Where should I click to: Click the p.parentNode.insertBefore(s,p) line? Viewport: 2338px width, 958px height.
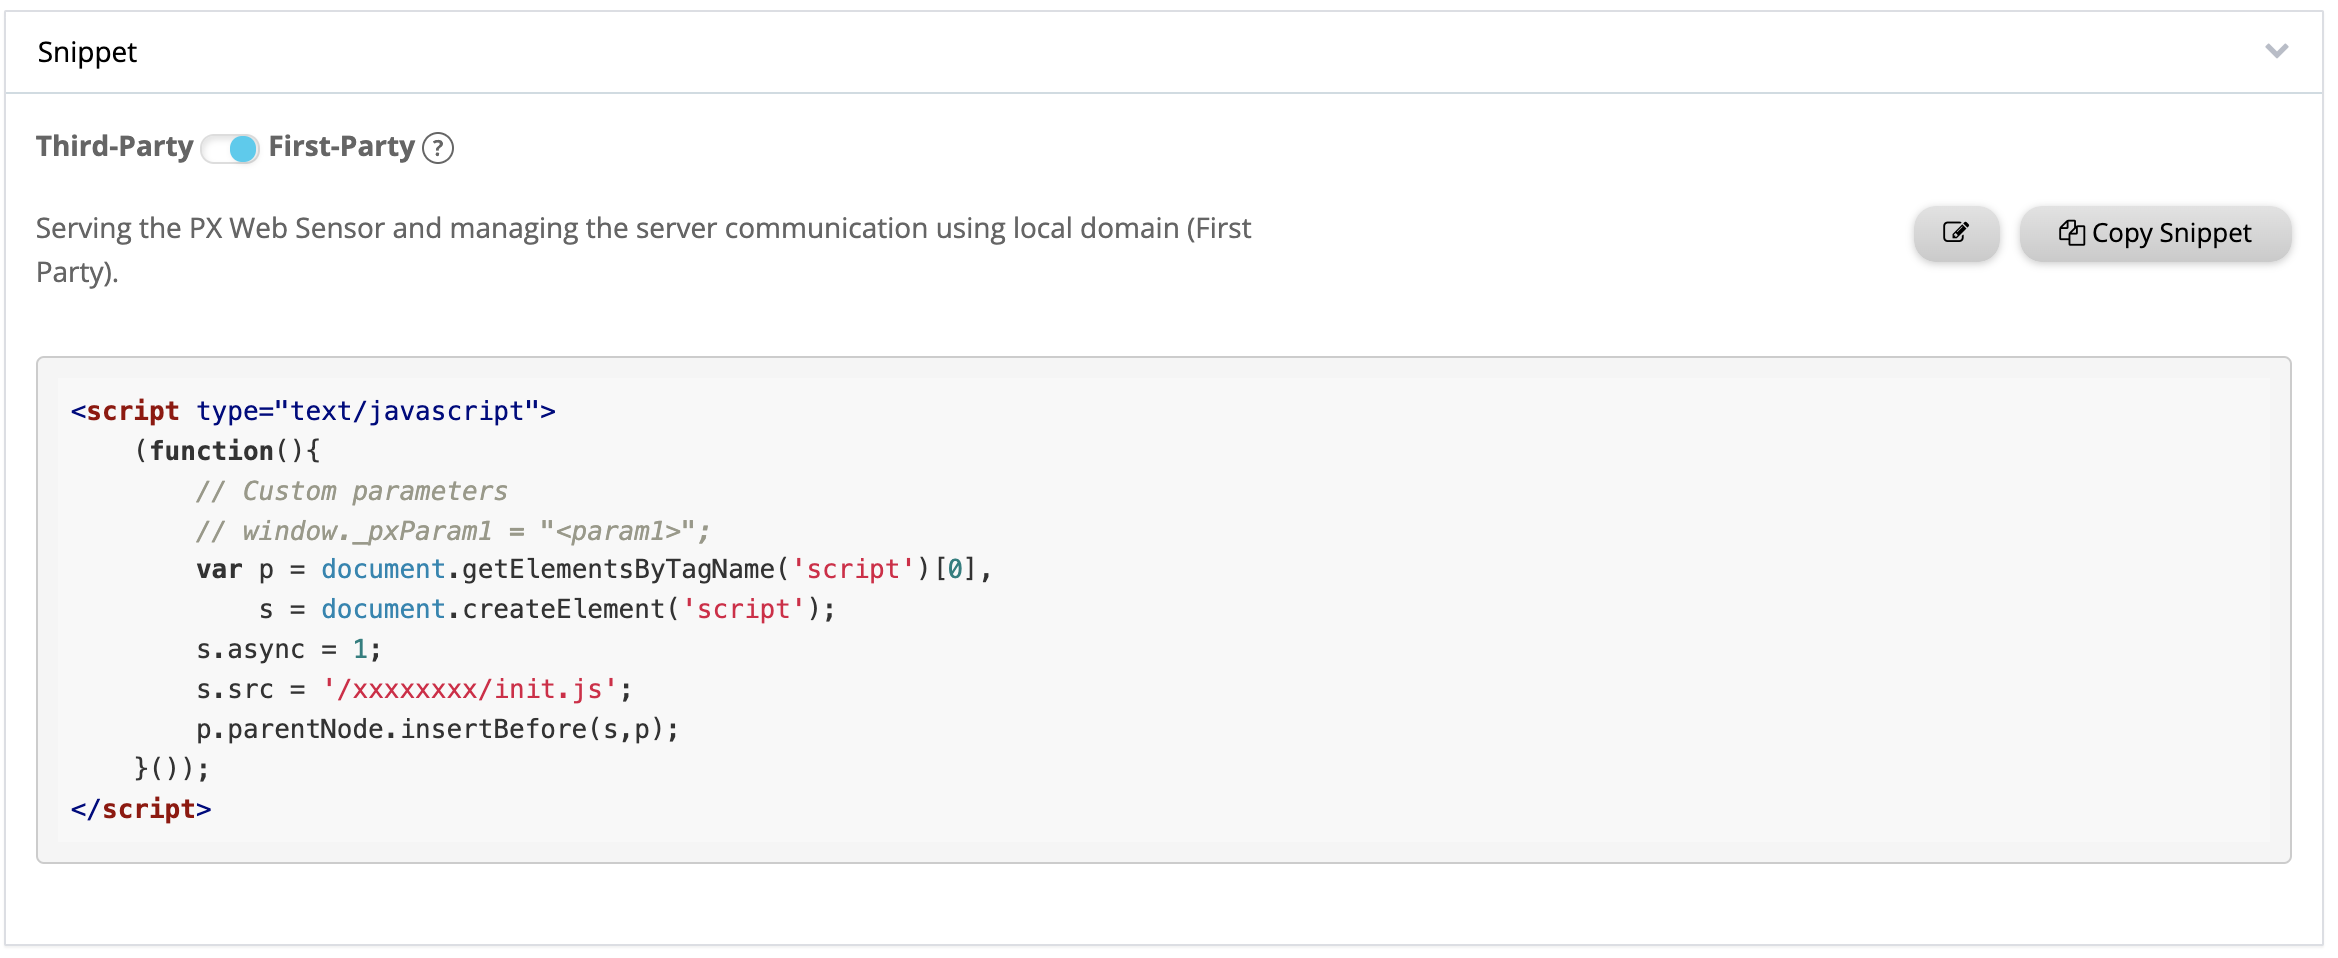click(x=438, y=730)
